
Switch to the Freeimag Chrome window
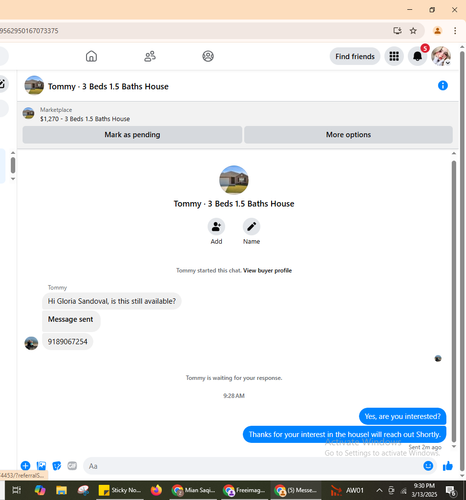(x=244, y=490)
